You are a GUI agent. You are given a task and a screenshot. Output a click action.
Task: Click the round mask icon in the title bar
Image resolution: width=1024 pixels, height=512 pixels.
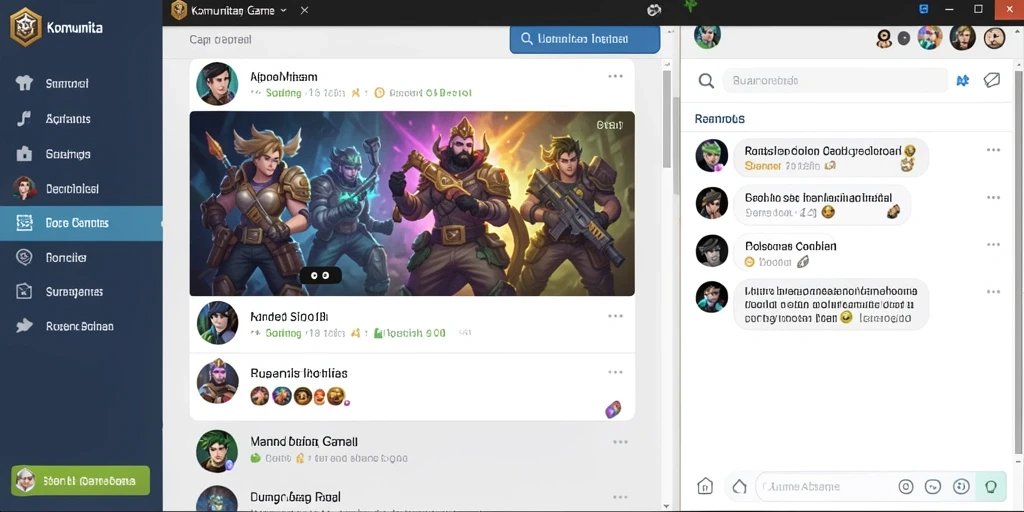654,10
